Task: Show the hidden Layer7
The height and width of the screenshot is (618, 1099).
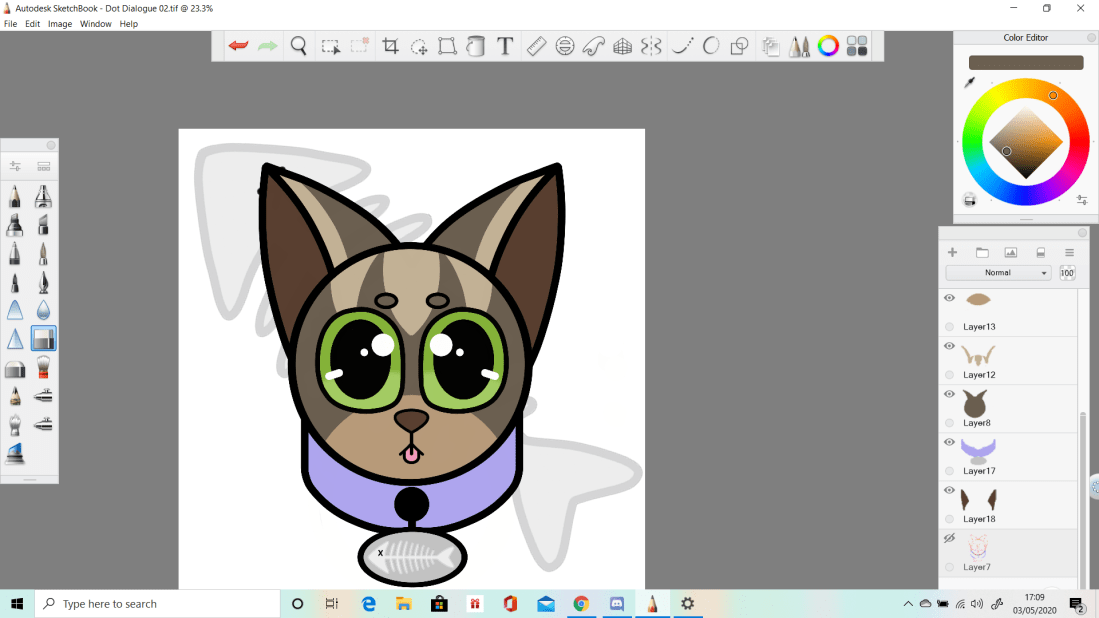Action: (950, 538)
